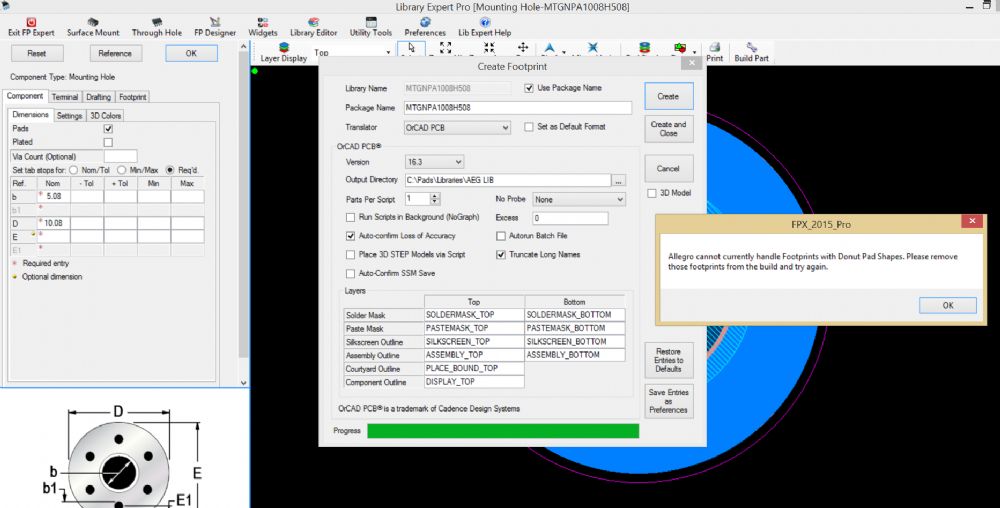Click the Exit FP Expert icon
The width and height of the screenshot is (1000, 508).
click(x=30, y=21)
